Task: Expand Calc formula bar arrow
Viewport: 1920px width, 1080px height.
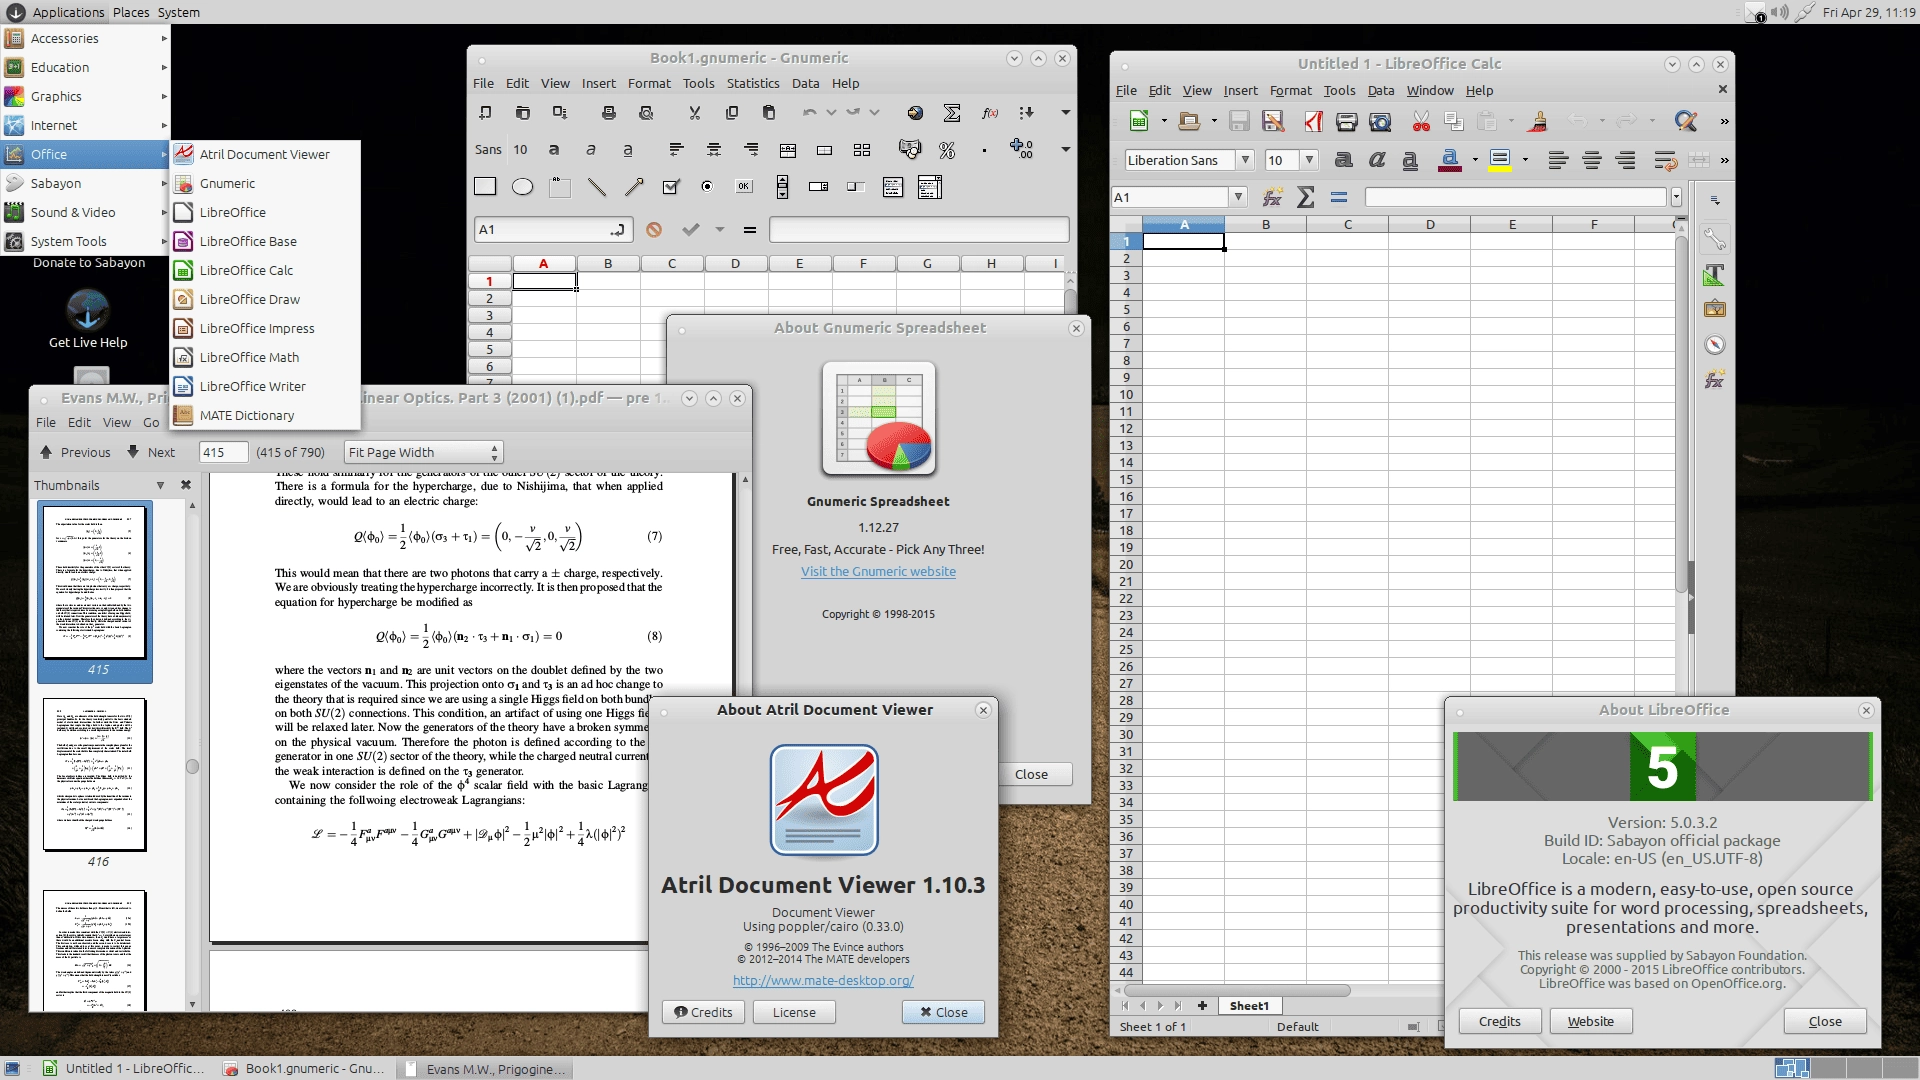Action: click(x=1676, y=197)
